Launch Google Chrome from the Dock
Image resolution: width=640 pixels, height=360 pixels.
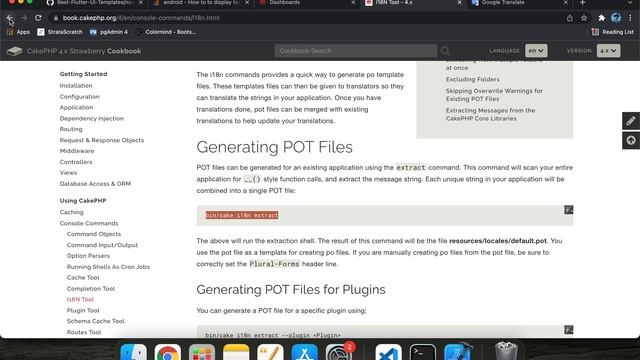tap(168, 353)
